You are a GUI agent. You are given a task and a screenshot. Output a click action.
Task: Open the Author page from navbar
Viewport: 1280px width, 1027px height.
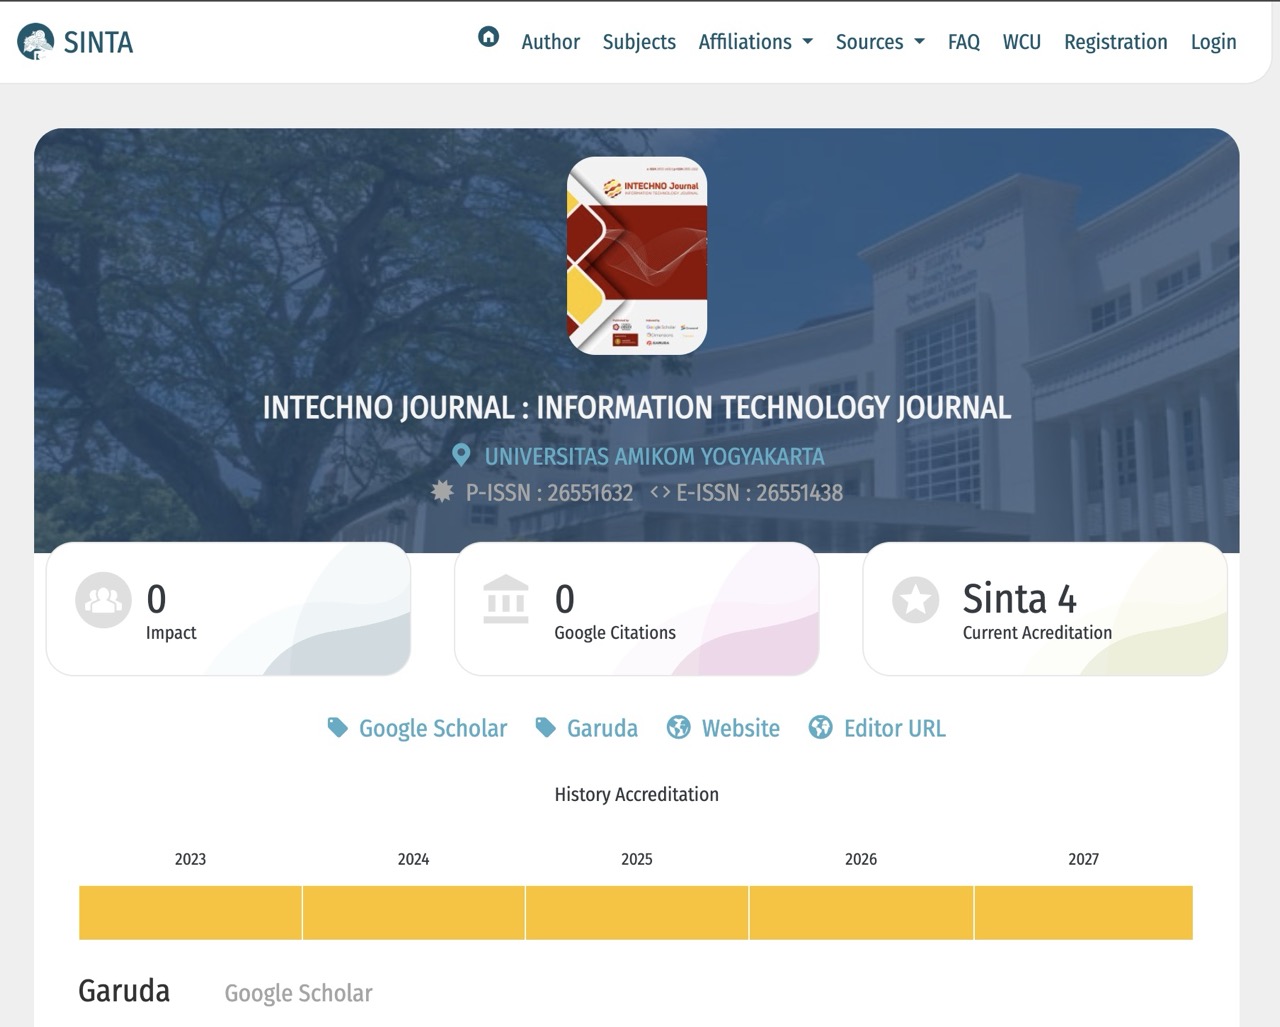[550, 42]
